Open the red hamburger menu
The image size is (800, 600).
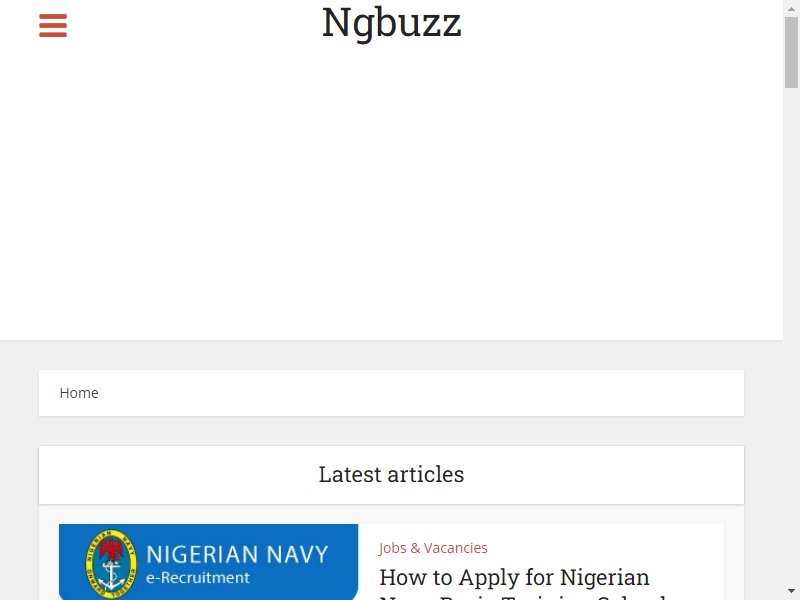tap(53, 26)
